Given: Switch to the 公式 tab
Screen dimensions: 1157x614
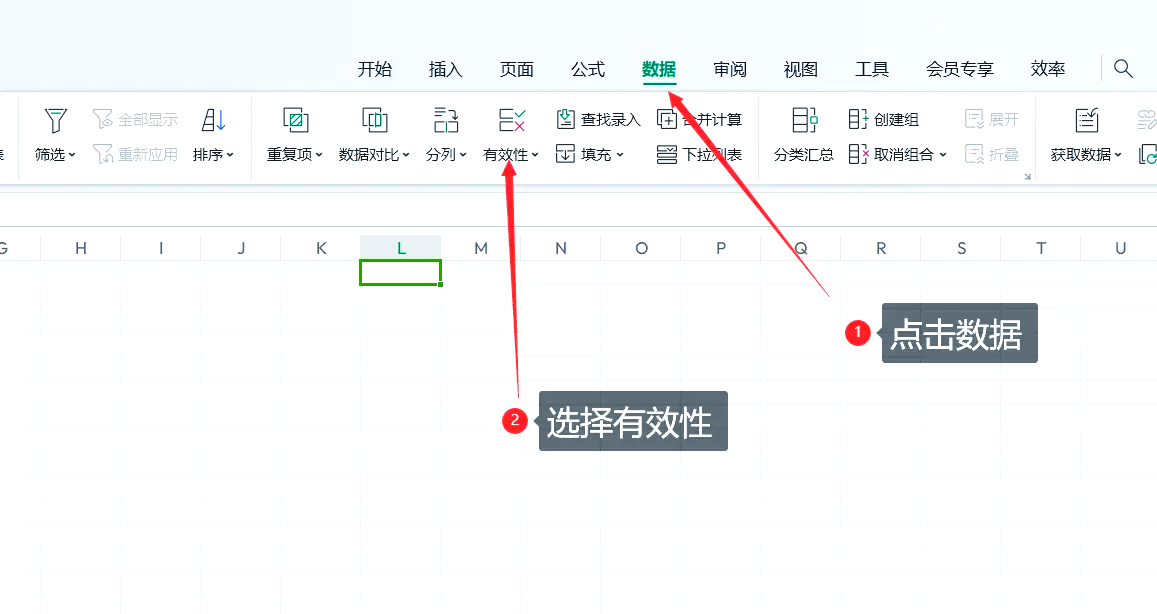Looking at the screenshot, I should click(588, 69).
